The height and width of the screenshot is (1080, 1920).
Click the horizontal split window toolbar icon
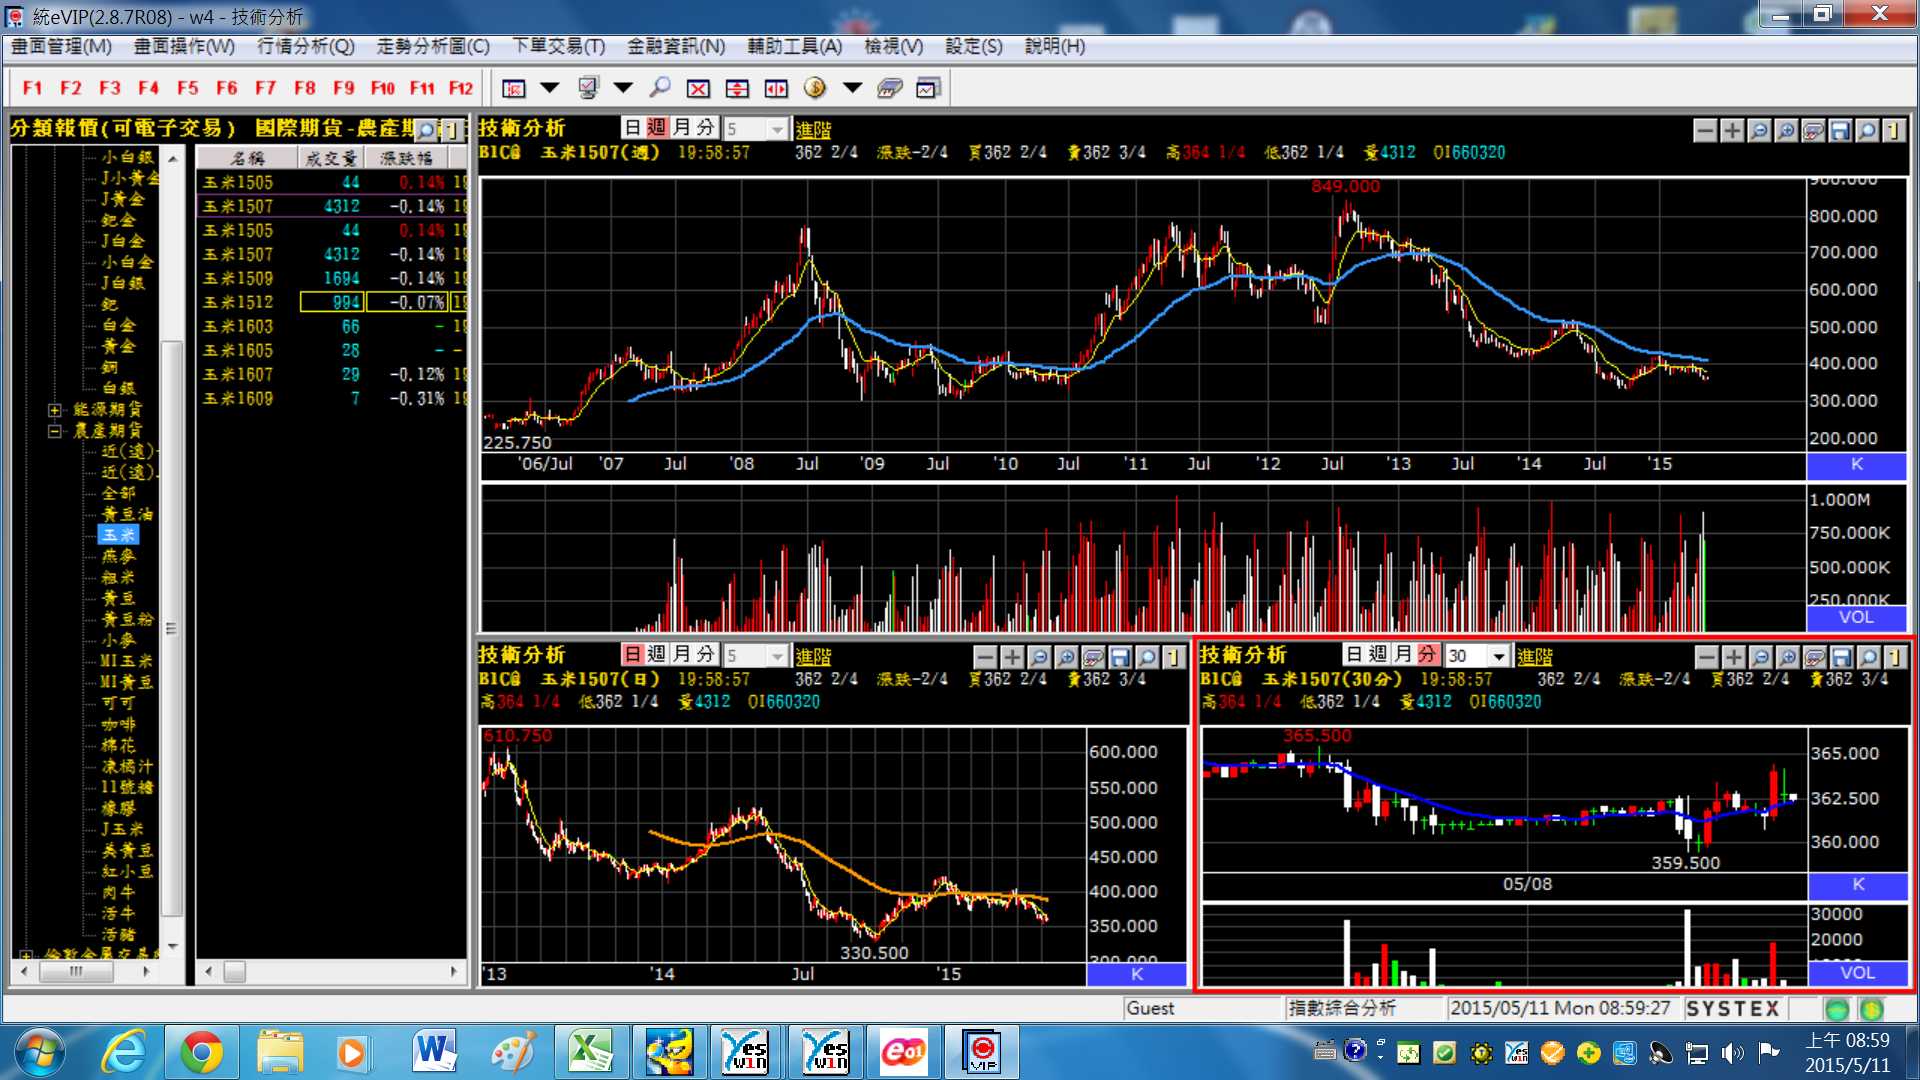pos(776,89)
